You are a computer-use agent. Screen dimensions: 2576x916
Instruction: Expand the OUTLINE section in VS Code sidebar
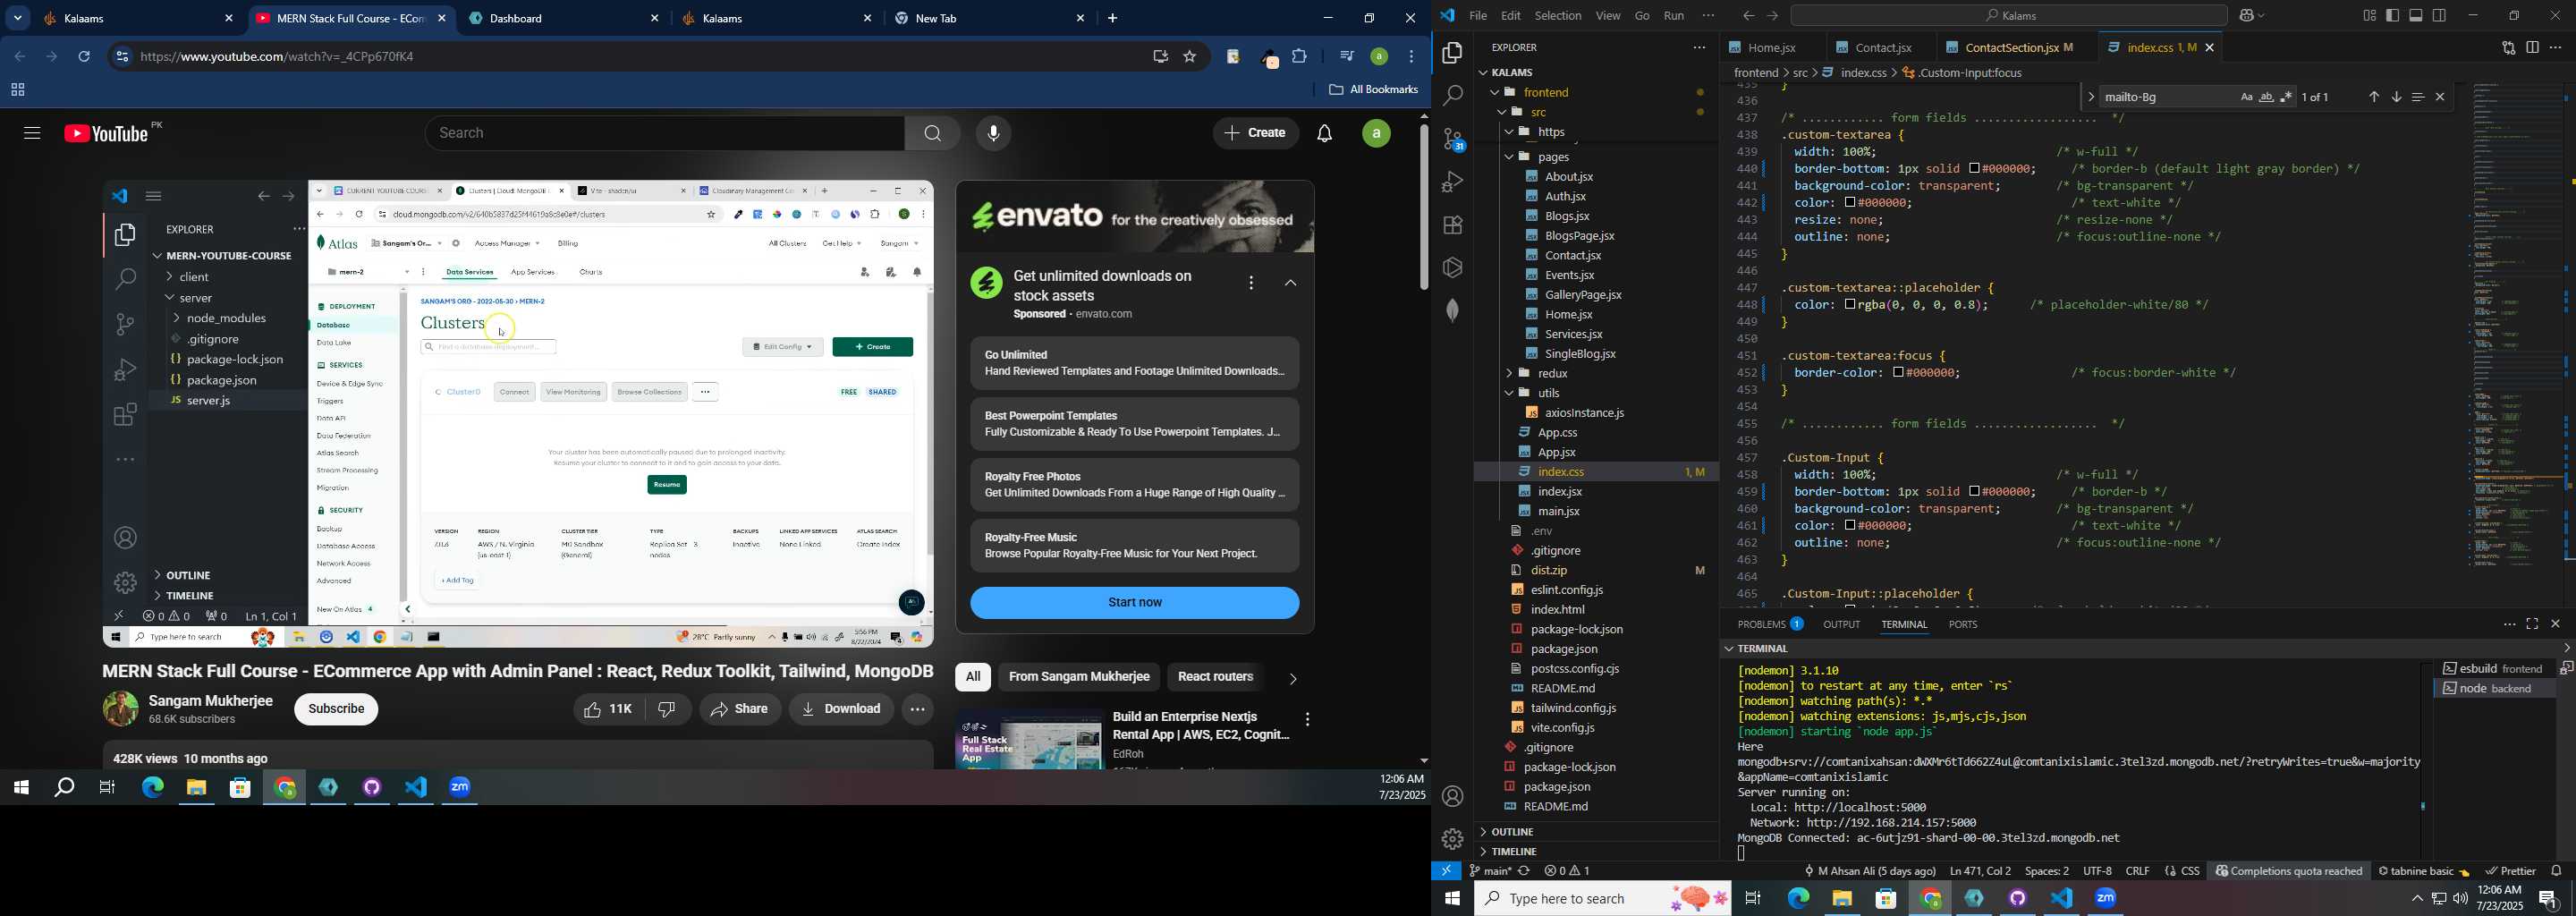pos(1596,832)
